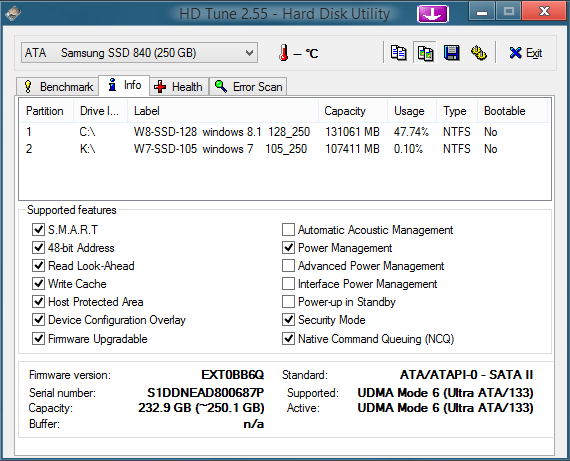
Task: Open the Samsung SSD 840 drive dropdown
Action: pos(139,53)
